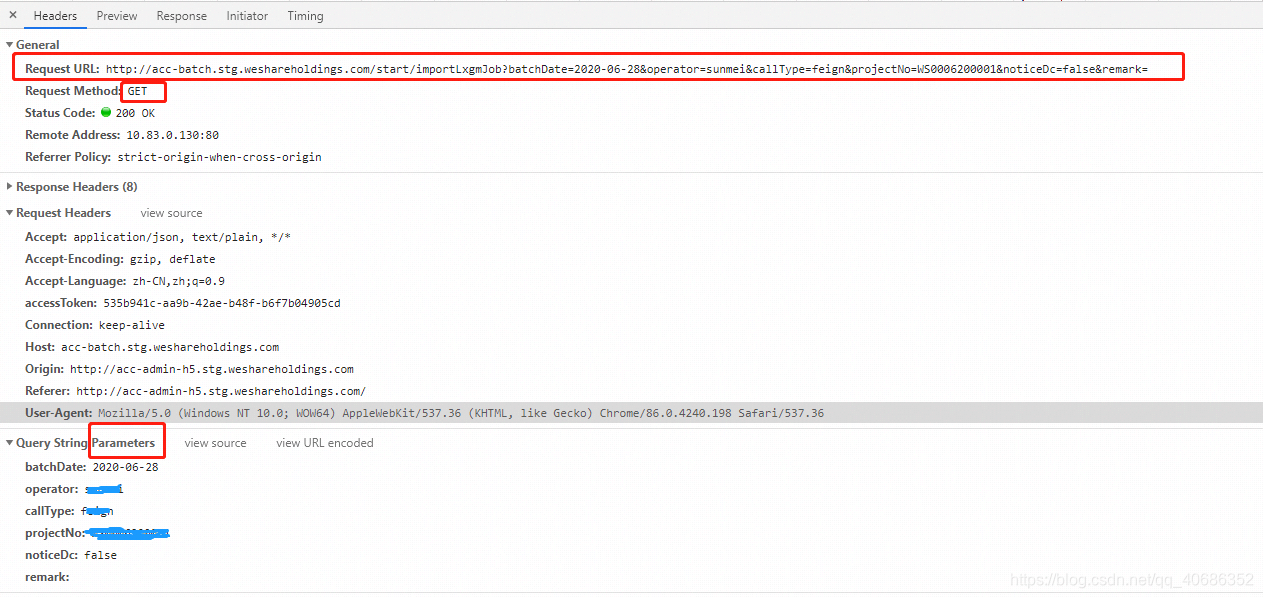Click the Referrer Policy label

[x=68, y=157]
